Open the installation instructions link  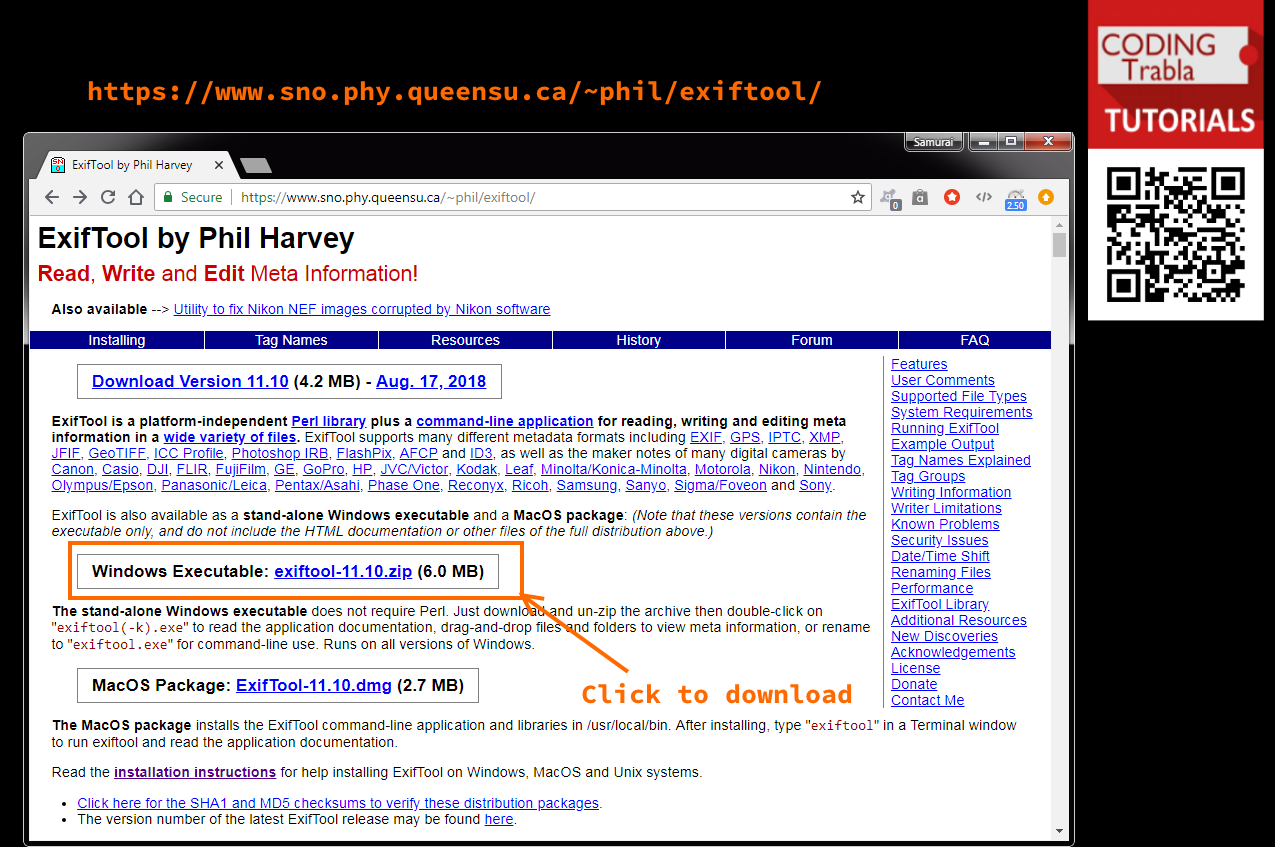pos(195,772)
